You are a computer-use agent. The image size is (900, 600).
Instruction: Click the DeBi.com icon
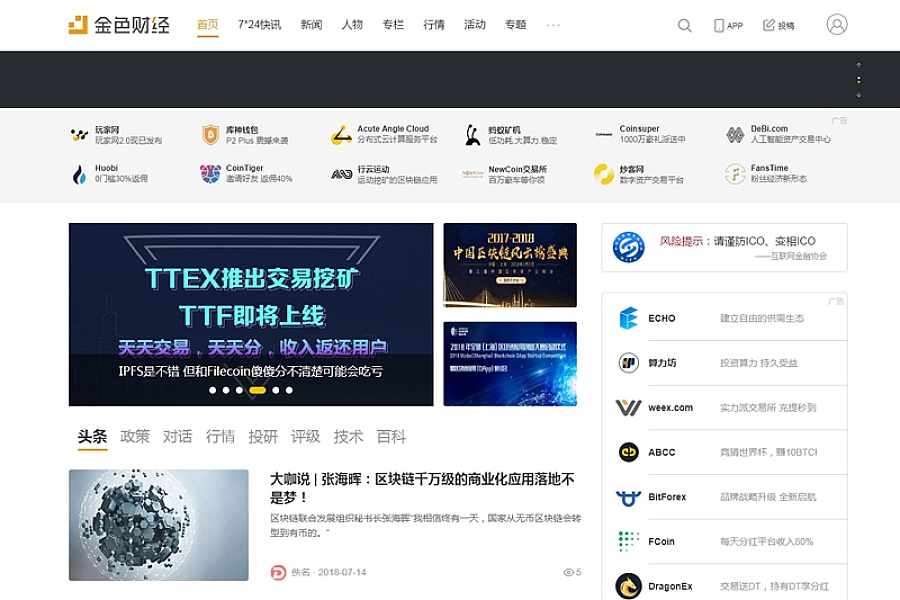point(735,135)
